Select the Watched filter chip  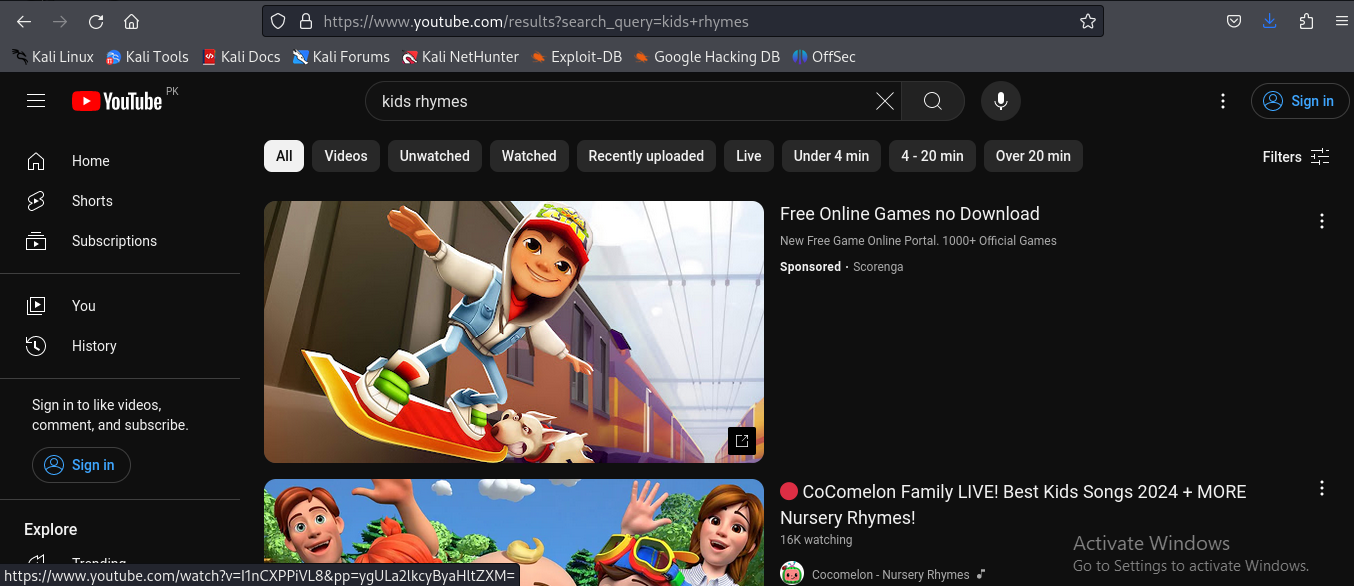[x=529, y=156]
